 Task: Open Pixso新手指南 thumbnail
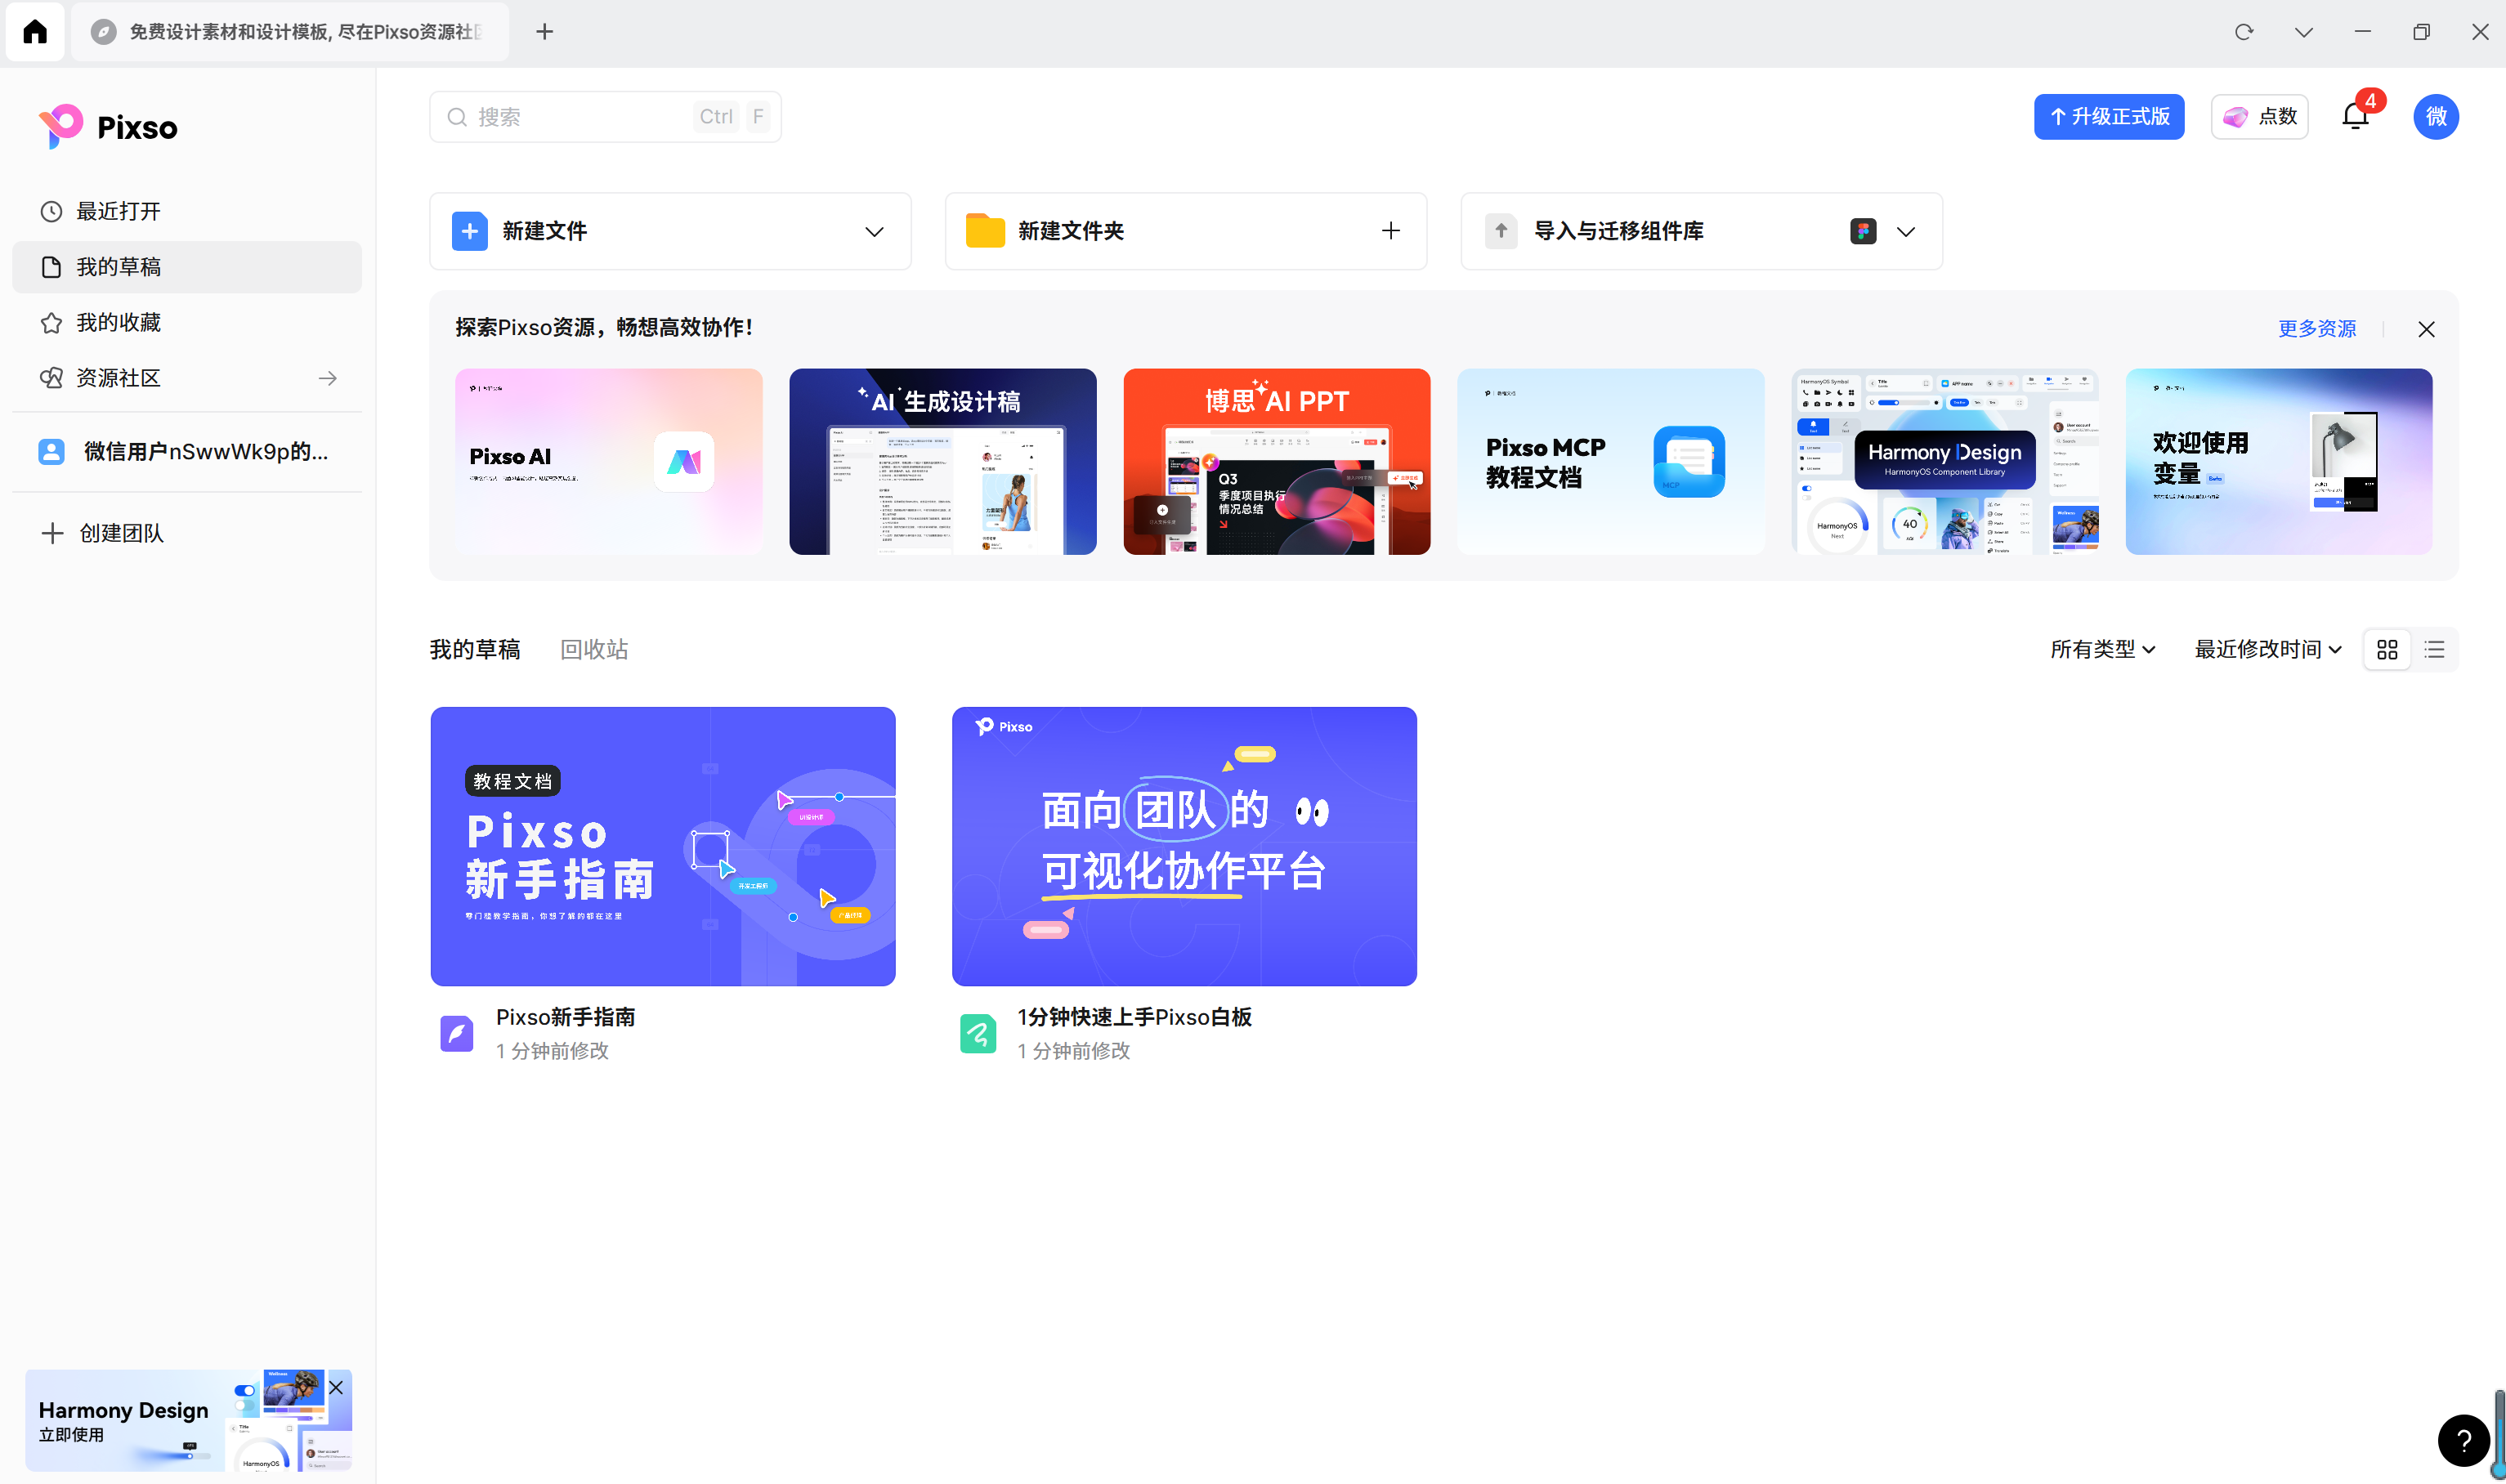tap(662, 846)
